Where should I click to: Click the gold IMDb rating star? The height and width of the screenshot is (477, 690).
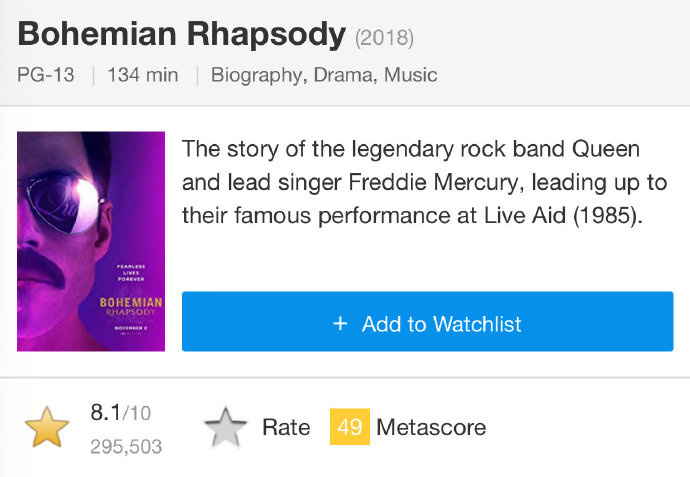47,427
